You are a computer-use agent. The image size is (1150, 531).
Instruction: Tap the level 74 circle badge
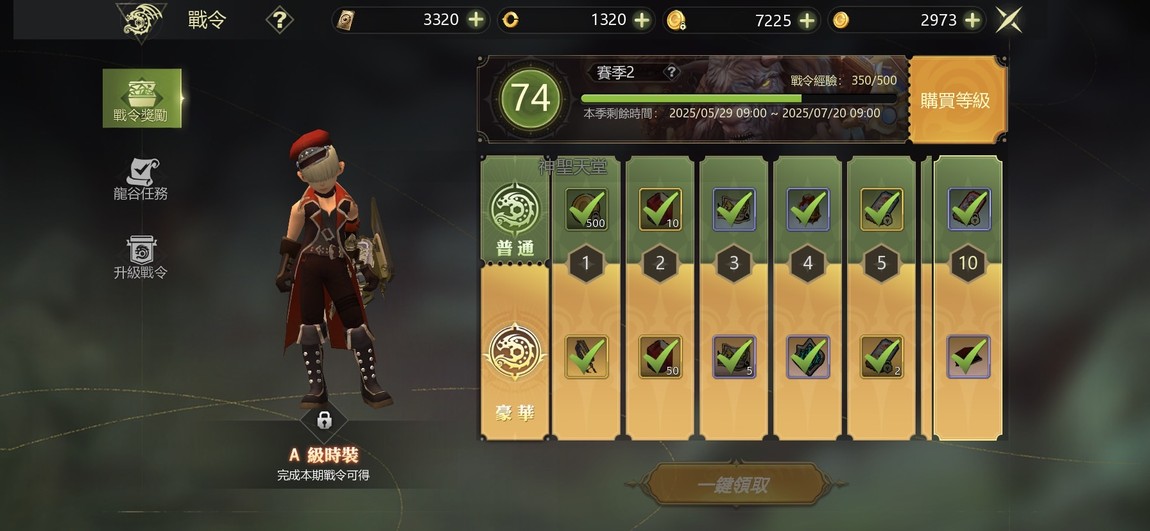point(530,98)
